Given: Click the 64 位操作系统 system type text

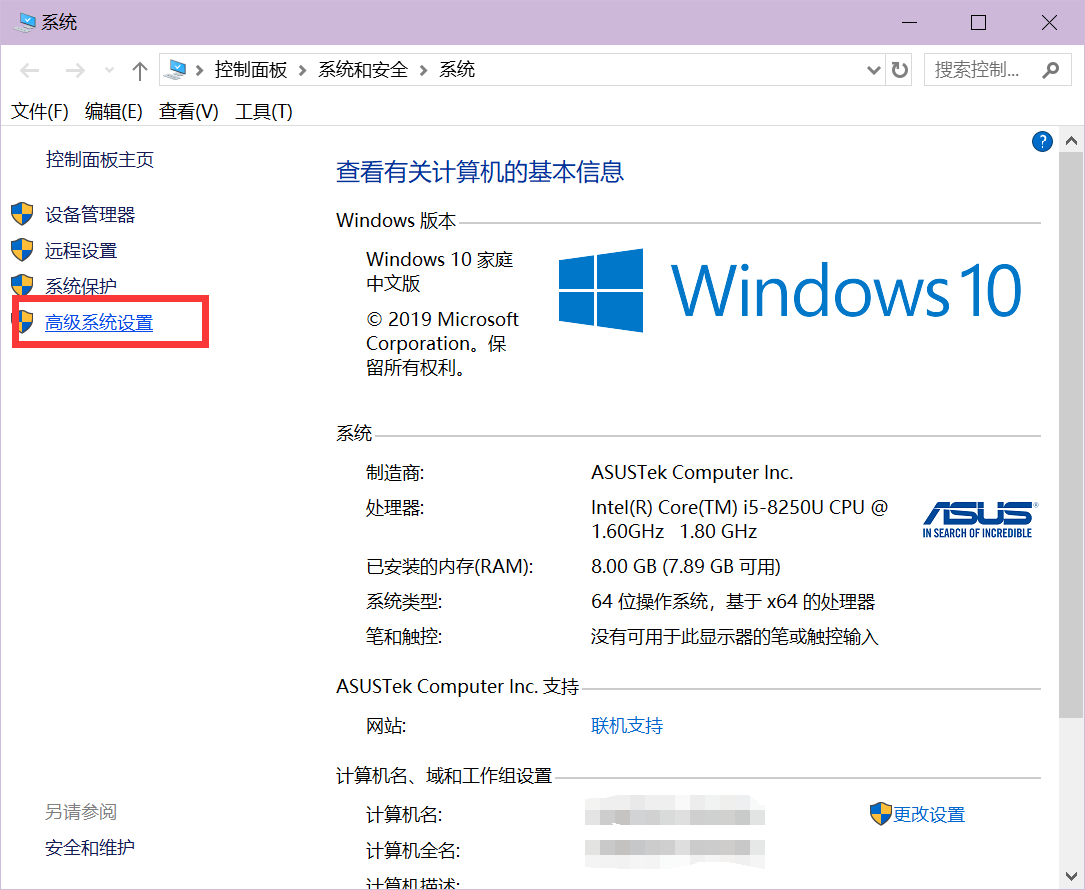Looking at the screenshot, I should [733, 601].
